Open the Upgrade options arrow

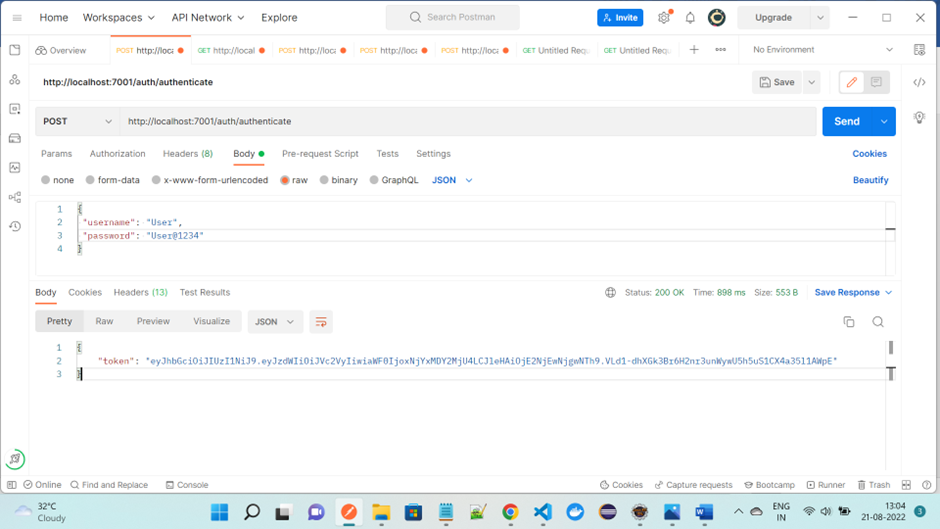(x=820, y=18)
